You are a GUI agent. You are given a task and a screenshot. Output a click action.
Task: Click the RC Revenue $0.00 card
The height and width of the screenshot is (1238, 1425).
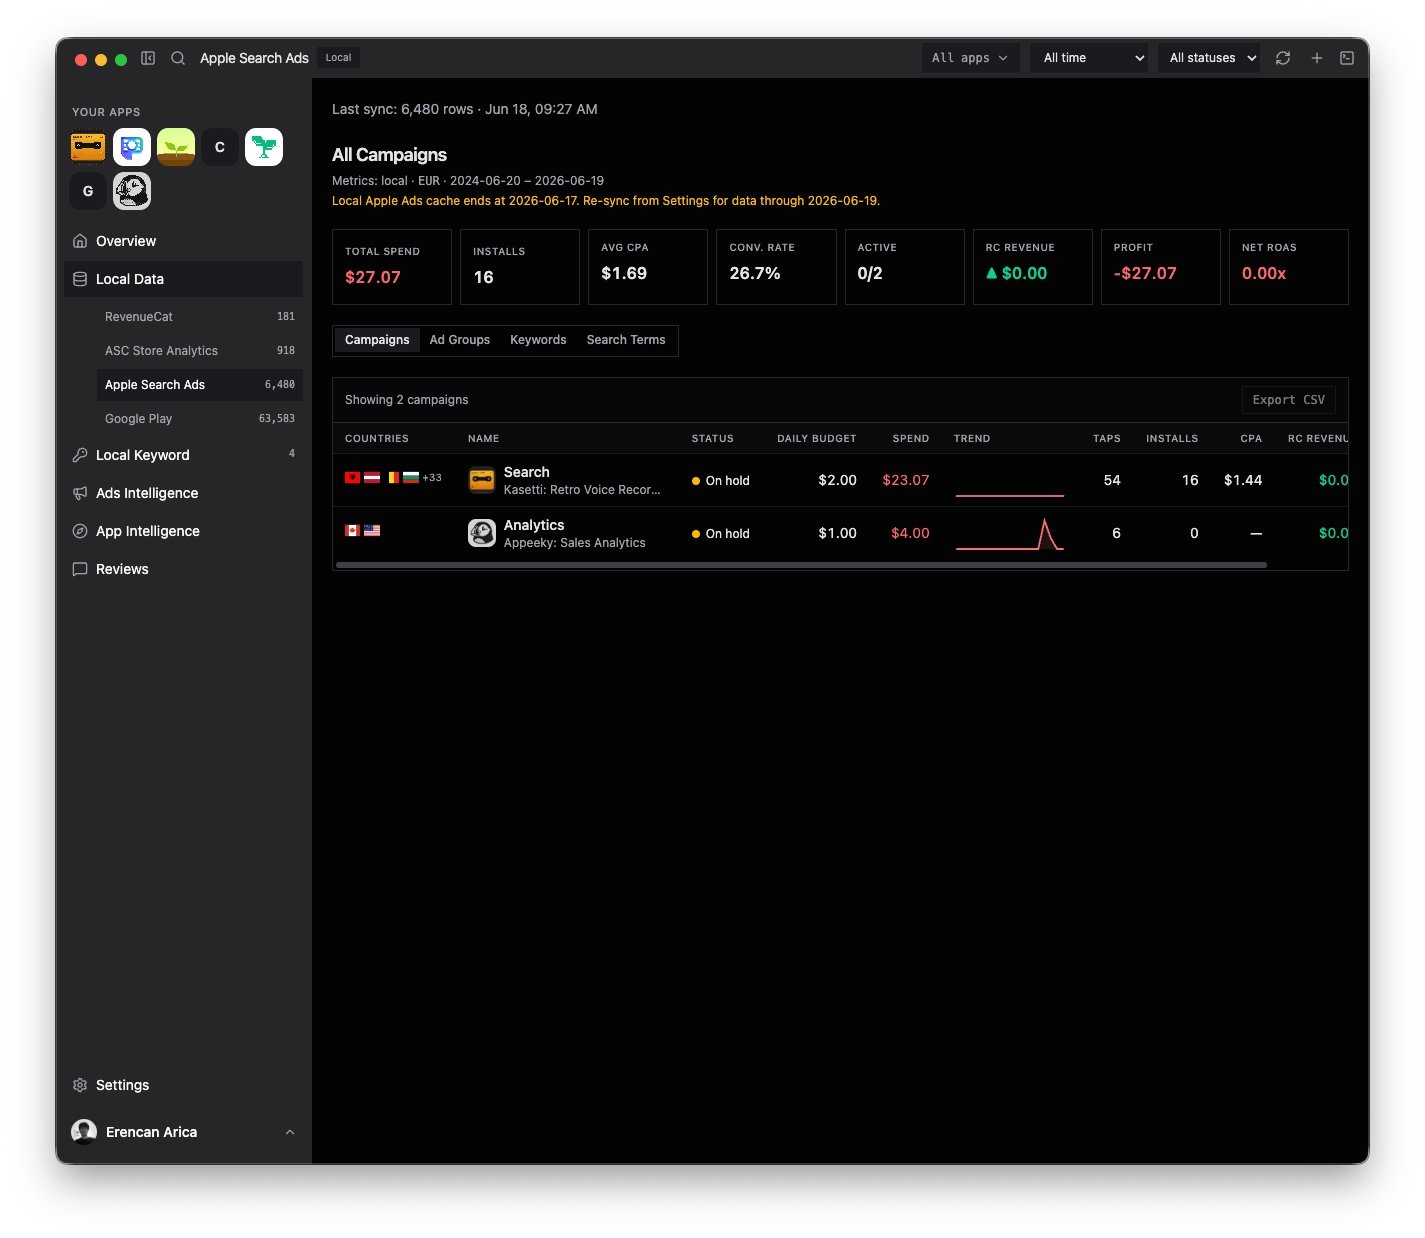(1032, 267)
